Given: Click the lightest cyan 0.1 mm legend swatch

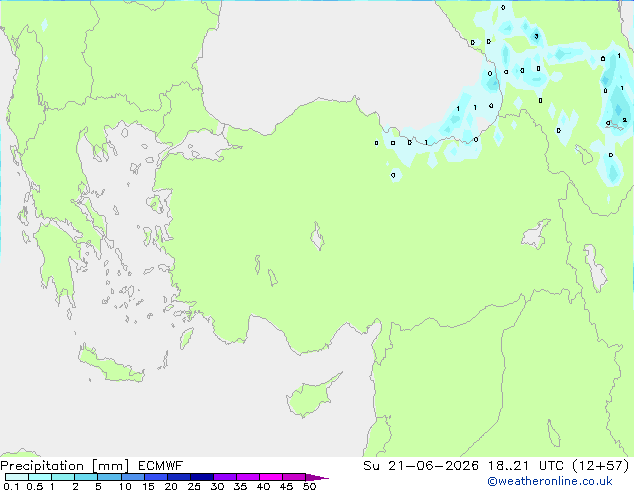Looking at the screenshot, I should 17,477.
